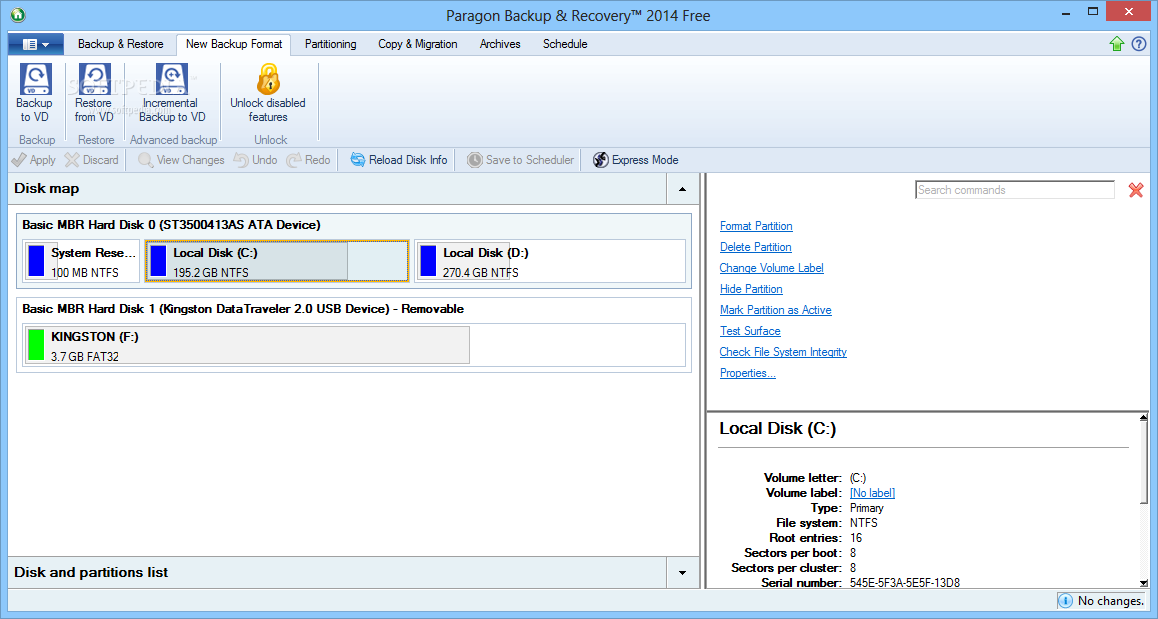
Task: Click the Restore from VD icon
Action: pyautogui.click(x=95, y=79)
